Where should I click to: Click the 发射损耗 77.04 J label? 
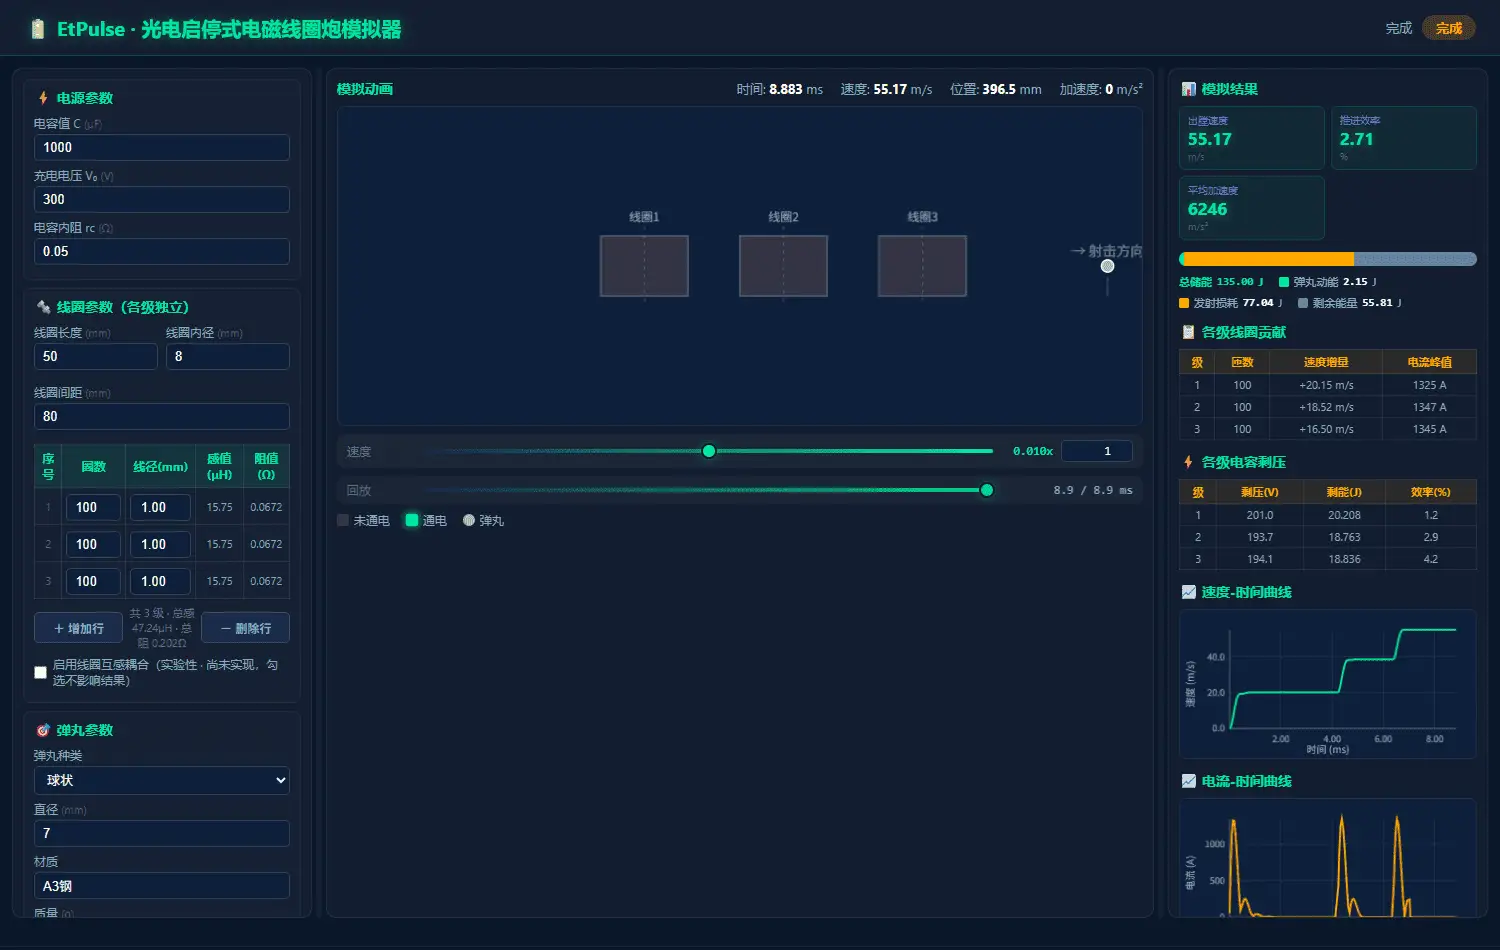[x=1231, y=303]
